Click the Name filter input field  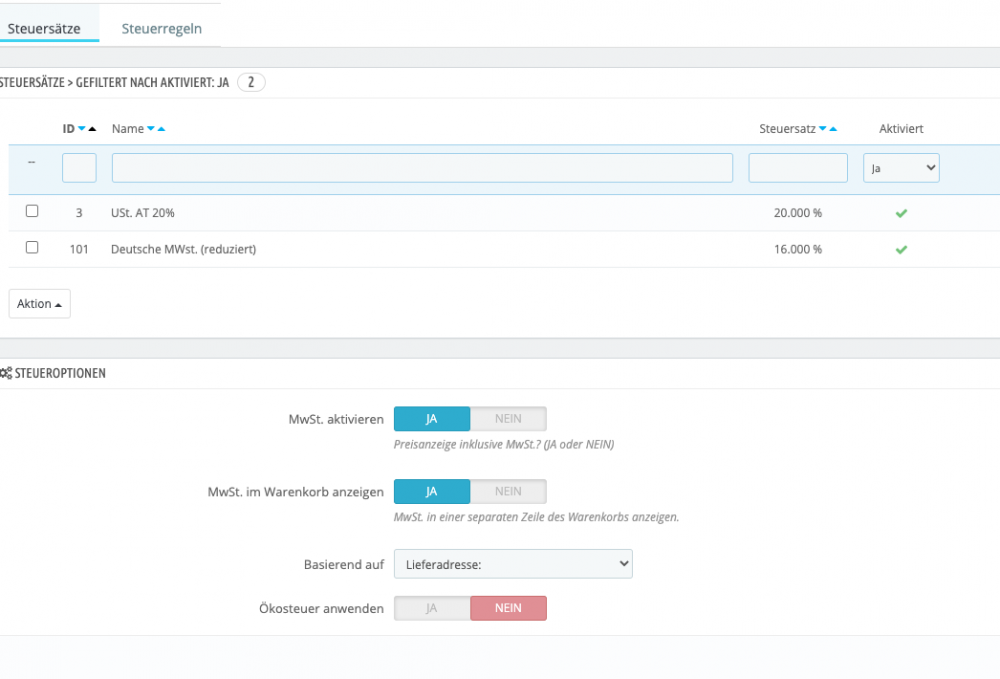422,168
